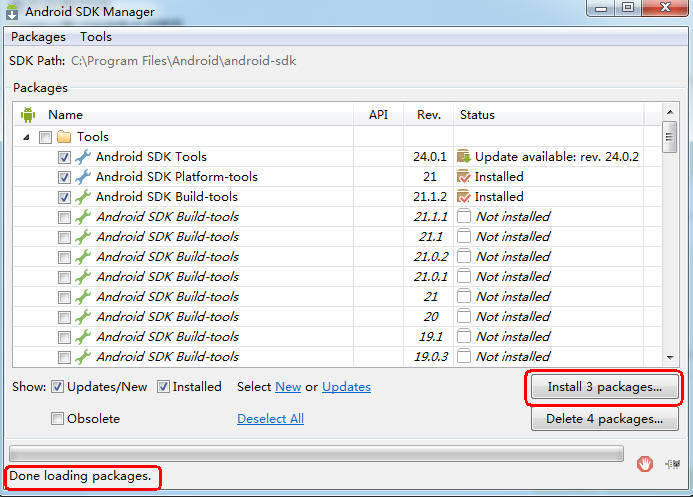Screen dimensions: 693x497
Task: Enable the Obsolete checkbox
Action: (x=57, y=418)
